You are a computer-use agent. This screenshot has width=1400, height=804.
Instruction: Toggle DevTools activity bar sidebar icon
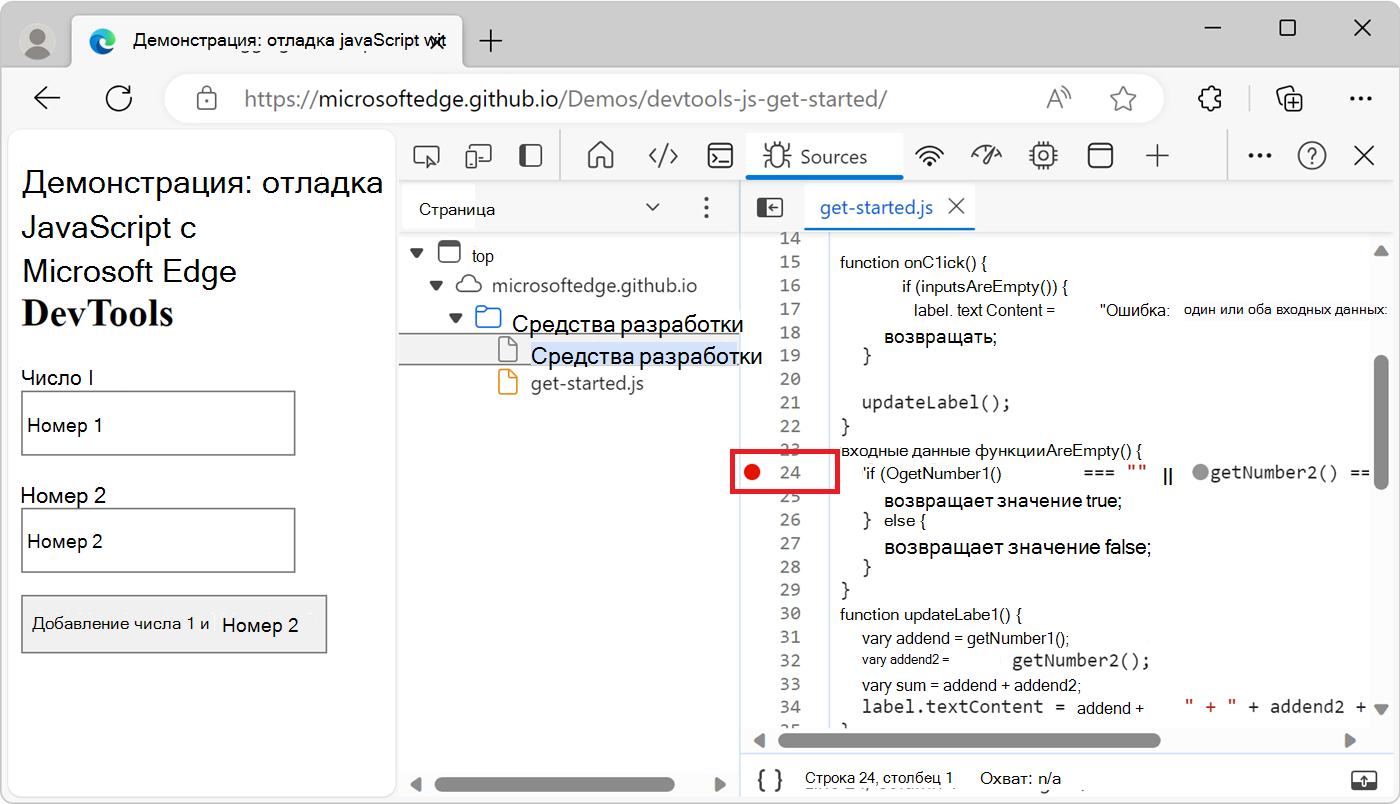pos(530,156)
